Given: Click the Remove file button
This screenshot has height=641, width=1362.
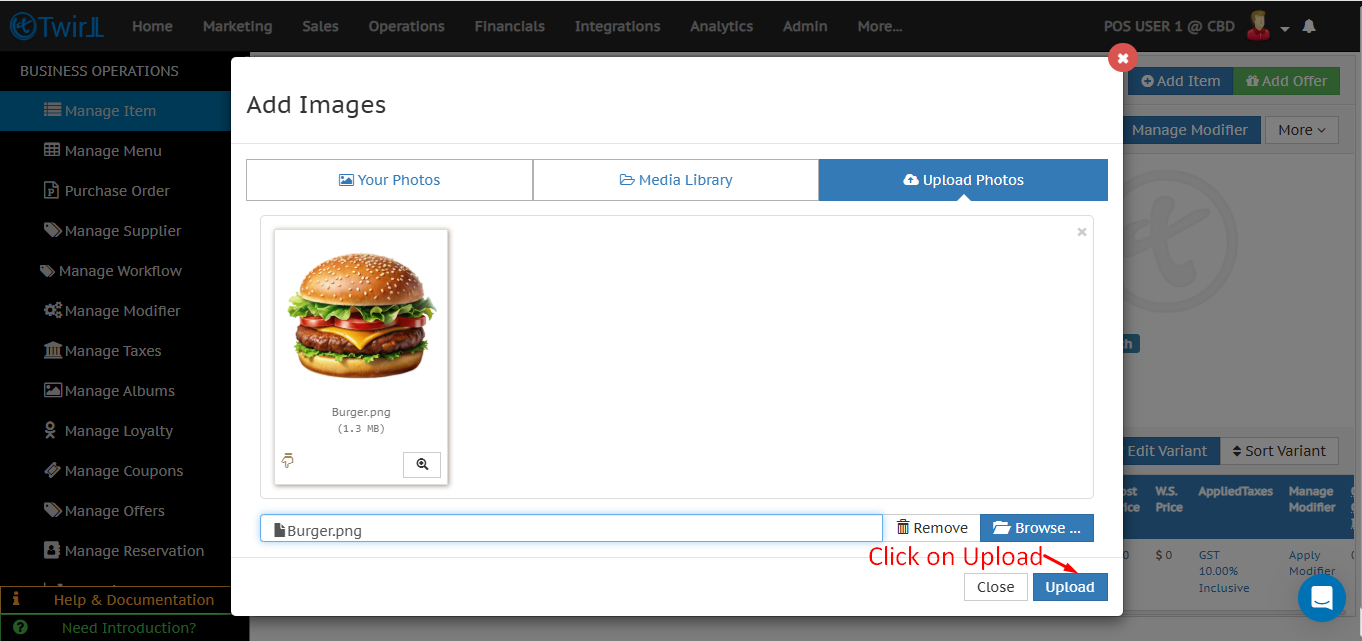Looking at the screenshot, I should coord(932,528).
